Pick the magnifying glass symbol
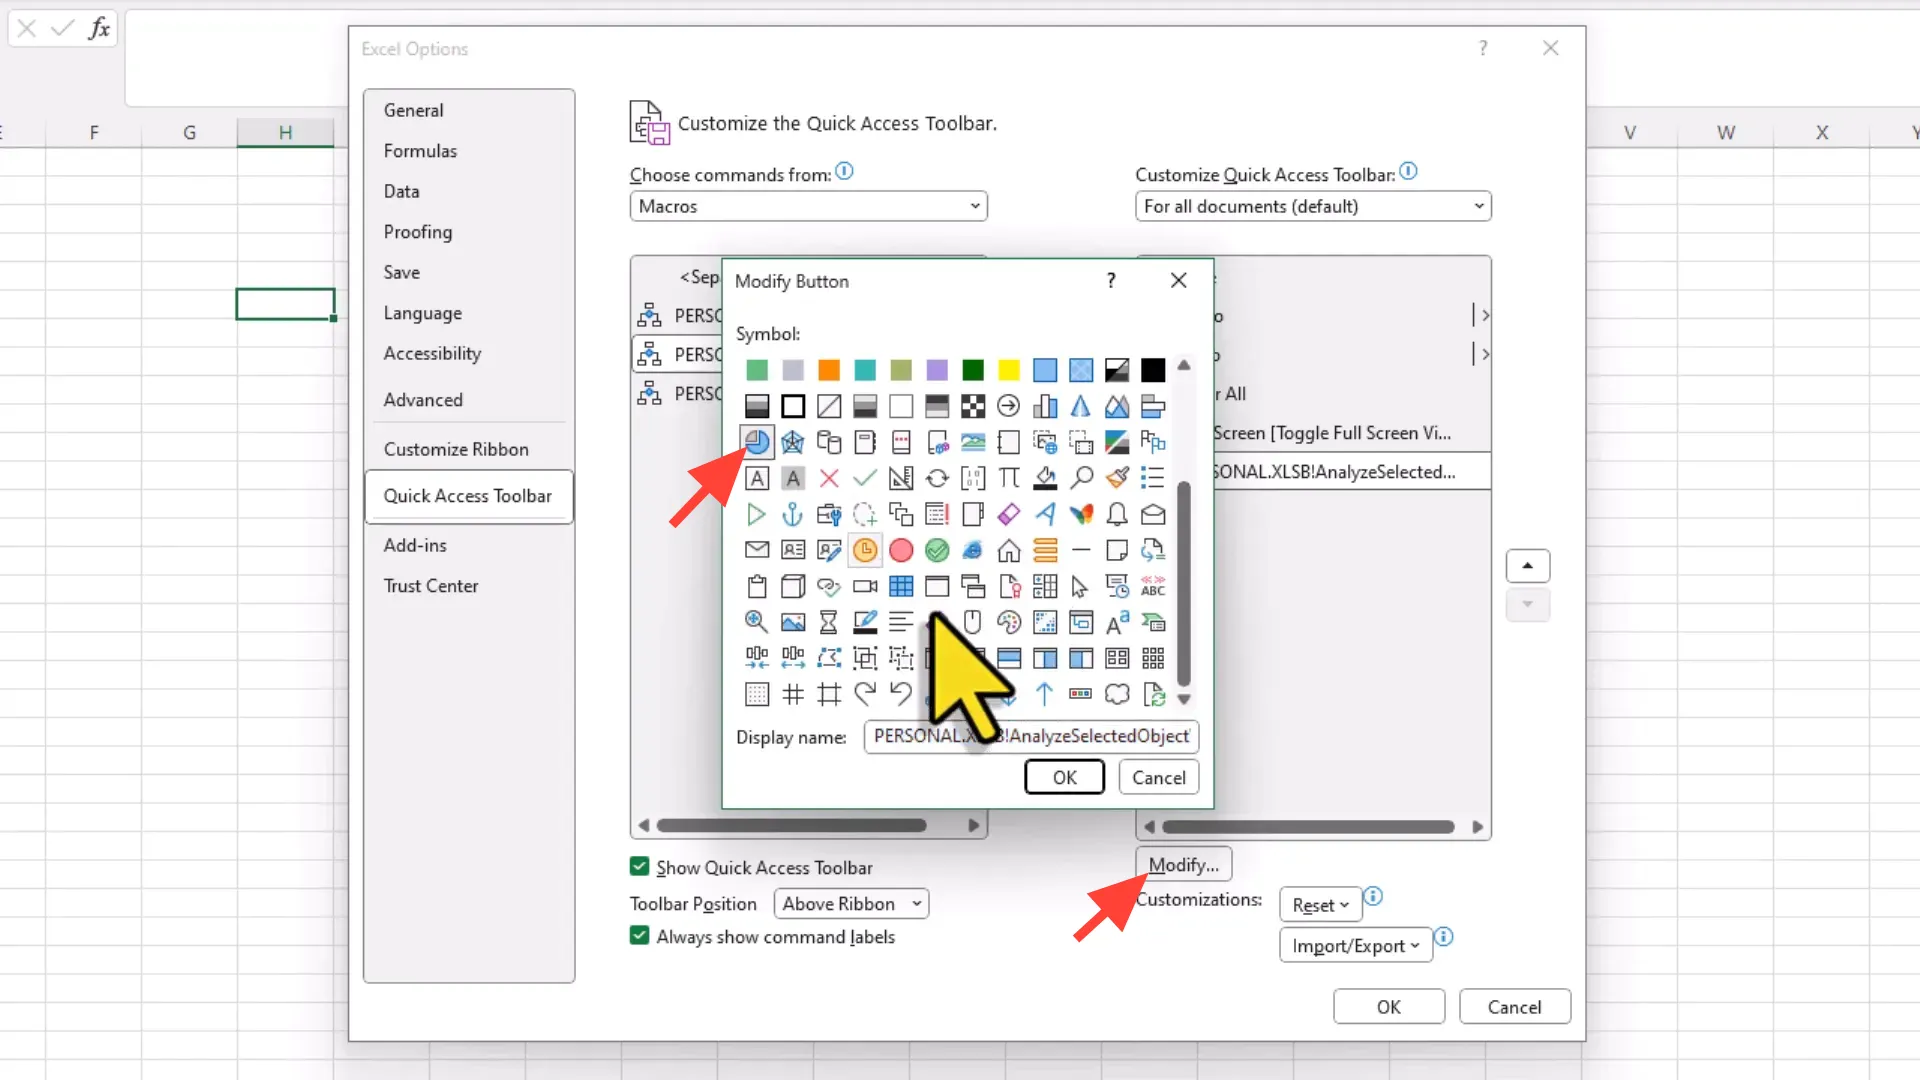Viewport: 1920px width, 1080px height. pyautogui.click(x=755, y=622)
